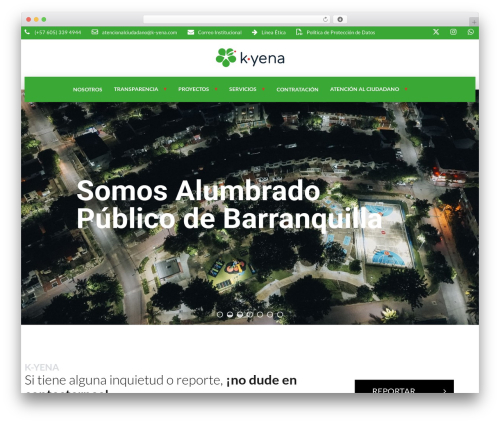Open the TRANSPARENCIA menu item
This screenshot has height=423, width=500.
[136, 89]
